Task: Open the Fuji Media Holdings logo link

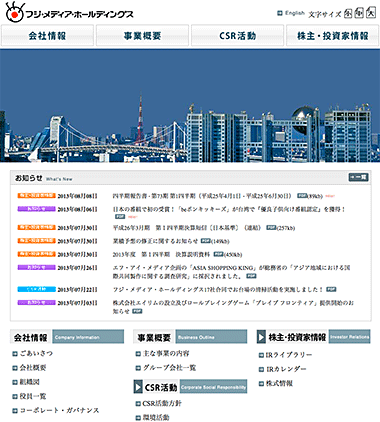Action: (x=69, y=12)
